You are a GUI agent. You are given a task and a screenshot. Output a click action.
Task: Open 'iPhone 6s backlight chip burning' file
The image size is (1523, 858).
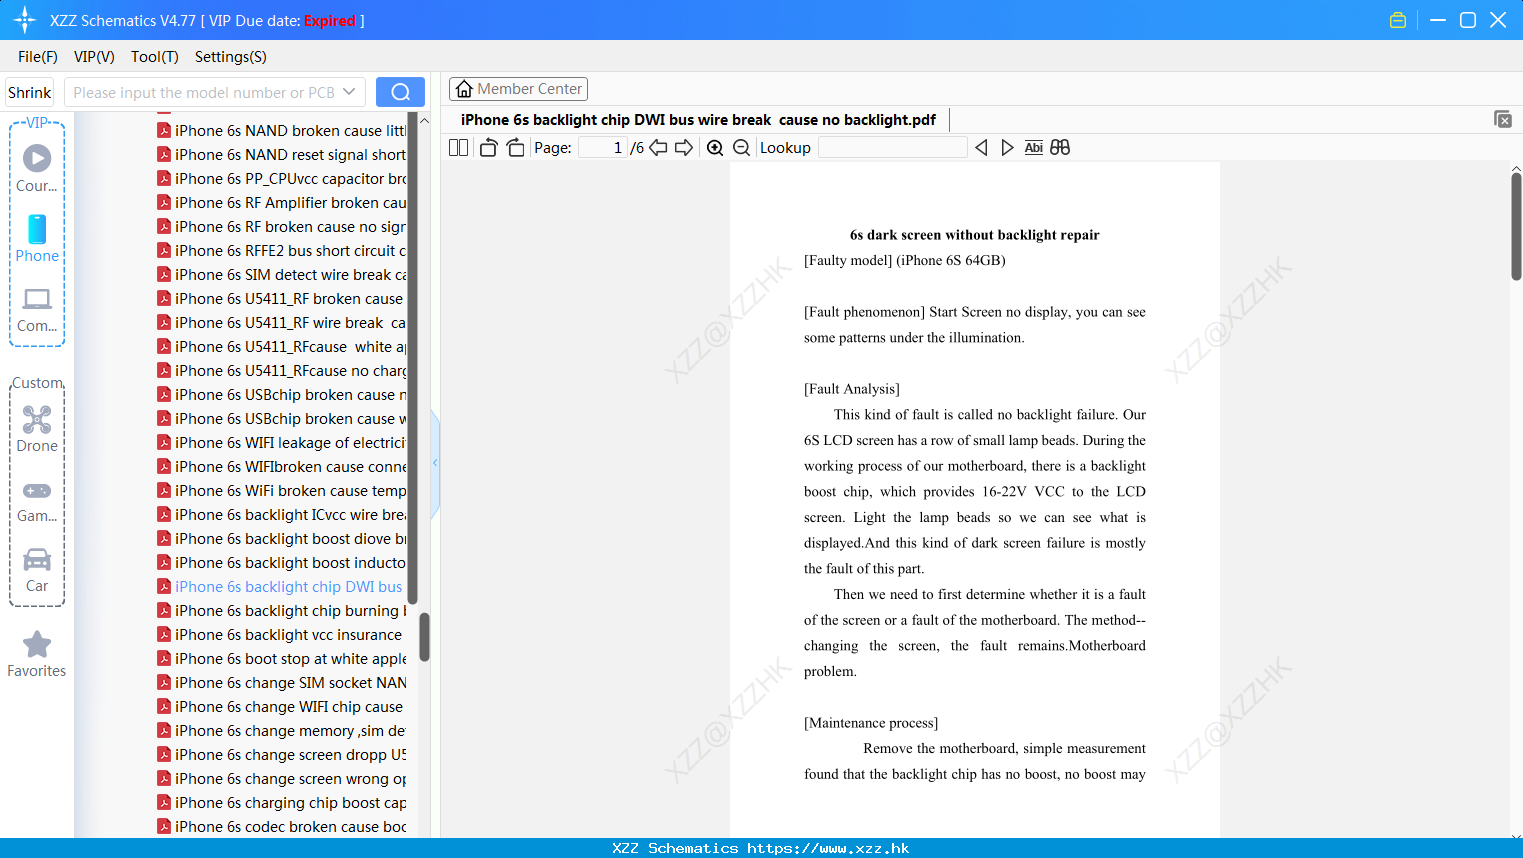click(x=282, y=611)
